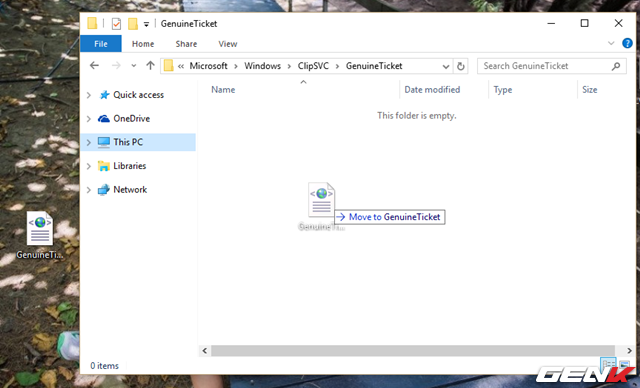Navigate to Microsoft in the address bar
The height and width of the screenshot is (388, 640).
click(208, 66)
